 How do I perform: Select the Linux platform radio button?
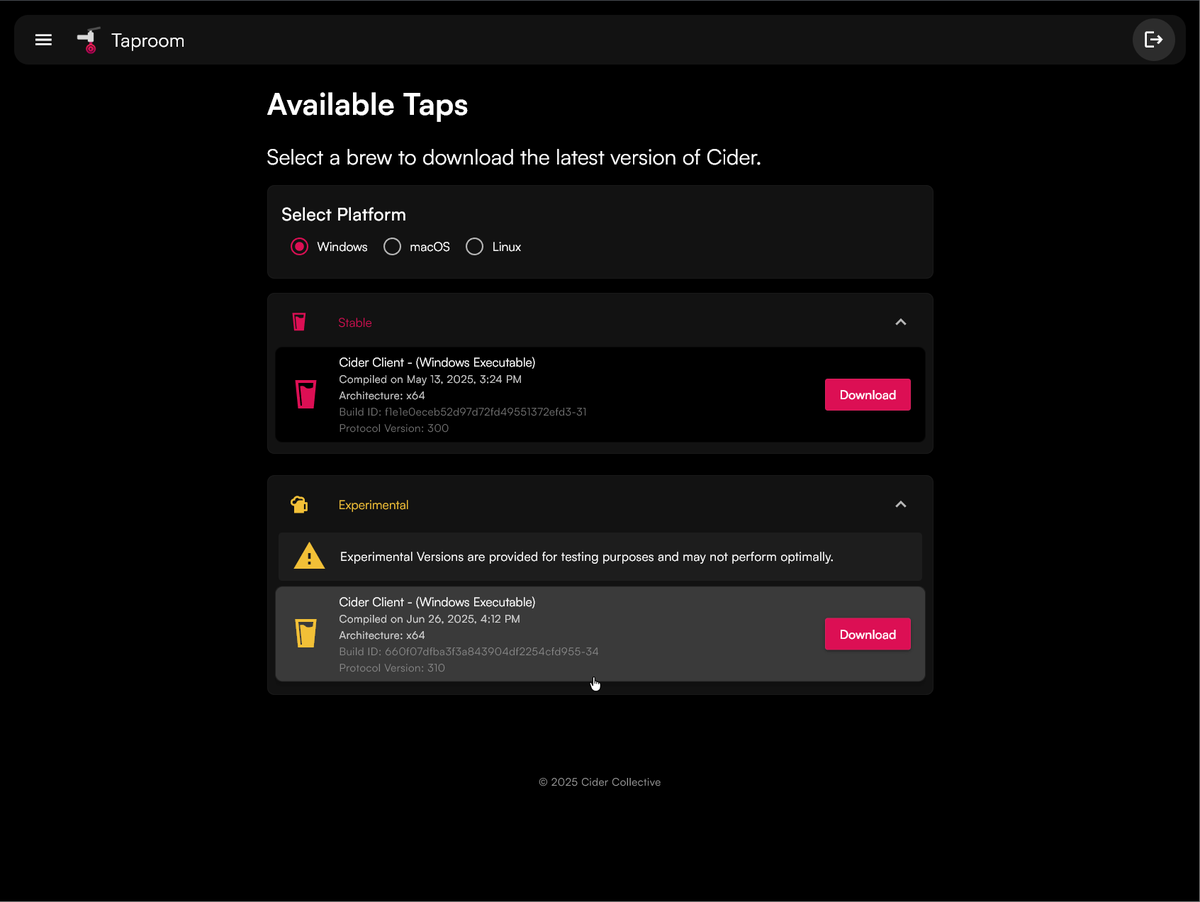tap(474, 247)
